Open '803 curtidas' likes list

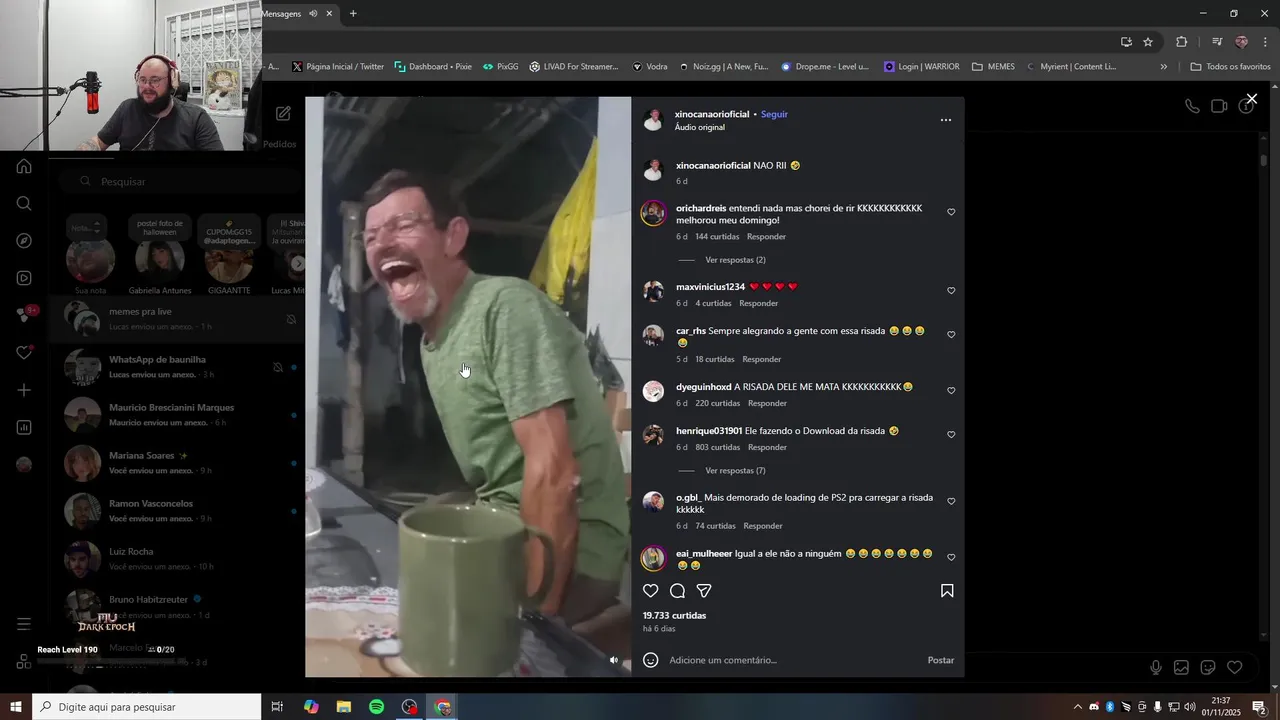[x=718, y=447]
